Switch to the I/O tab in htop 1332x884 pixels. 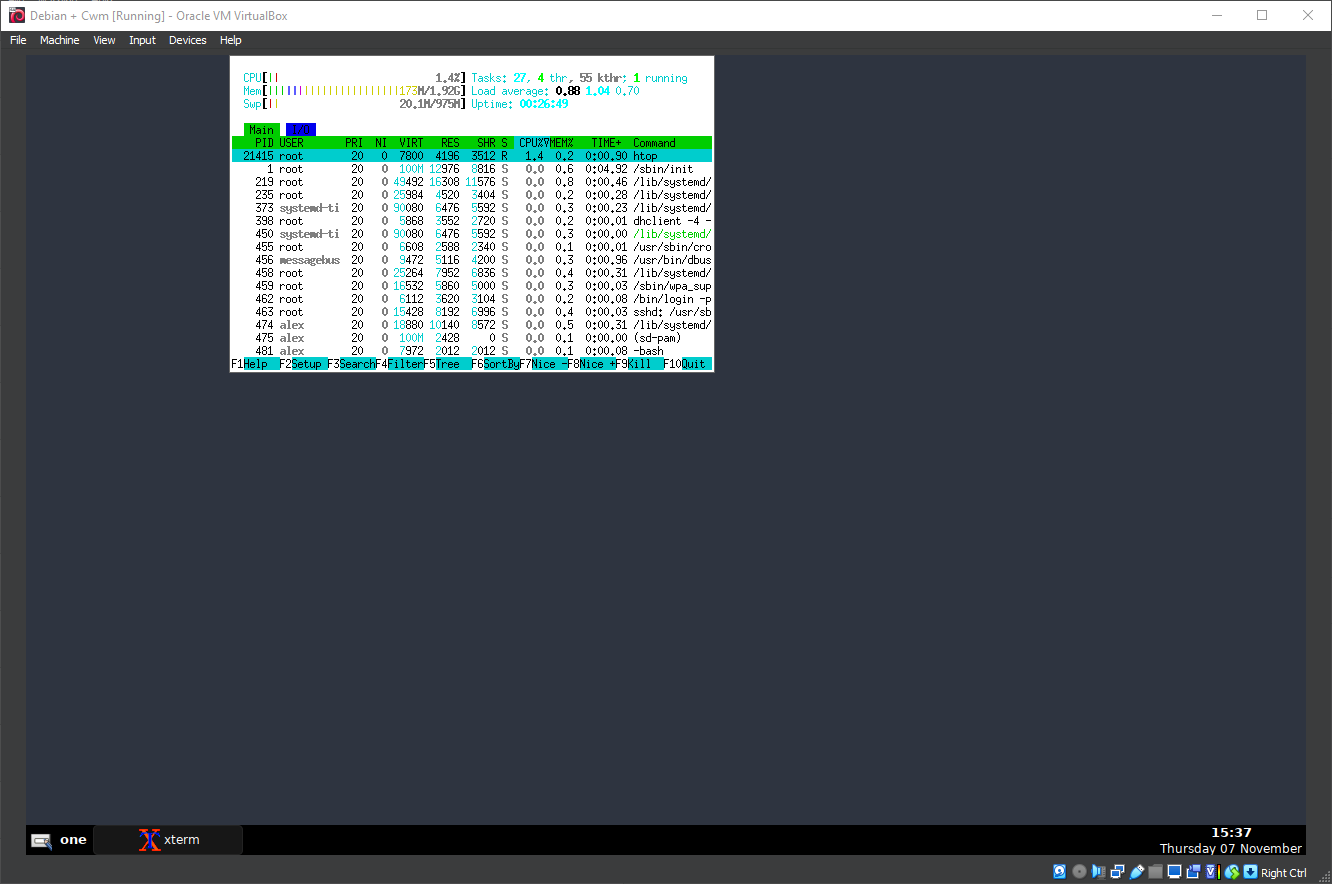coord(300,130)
